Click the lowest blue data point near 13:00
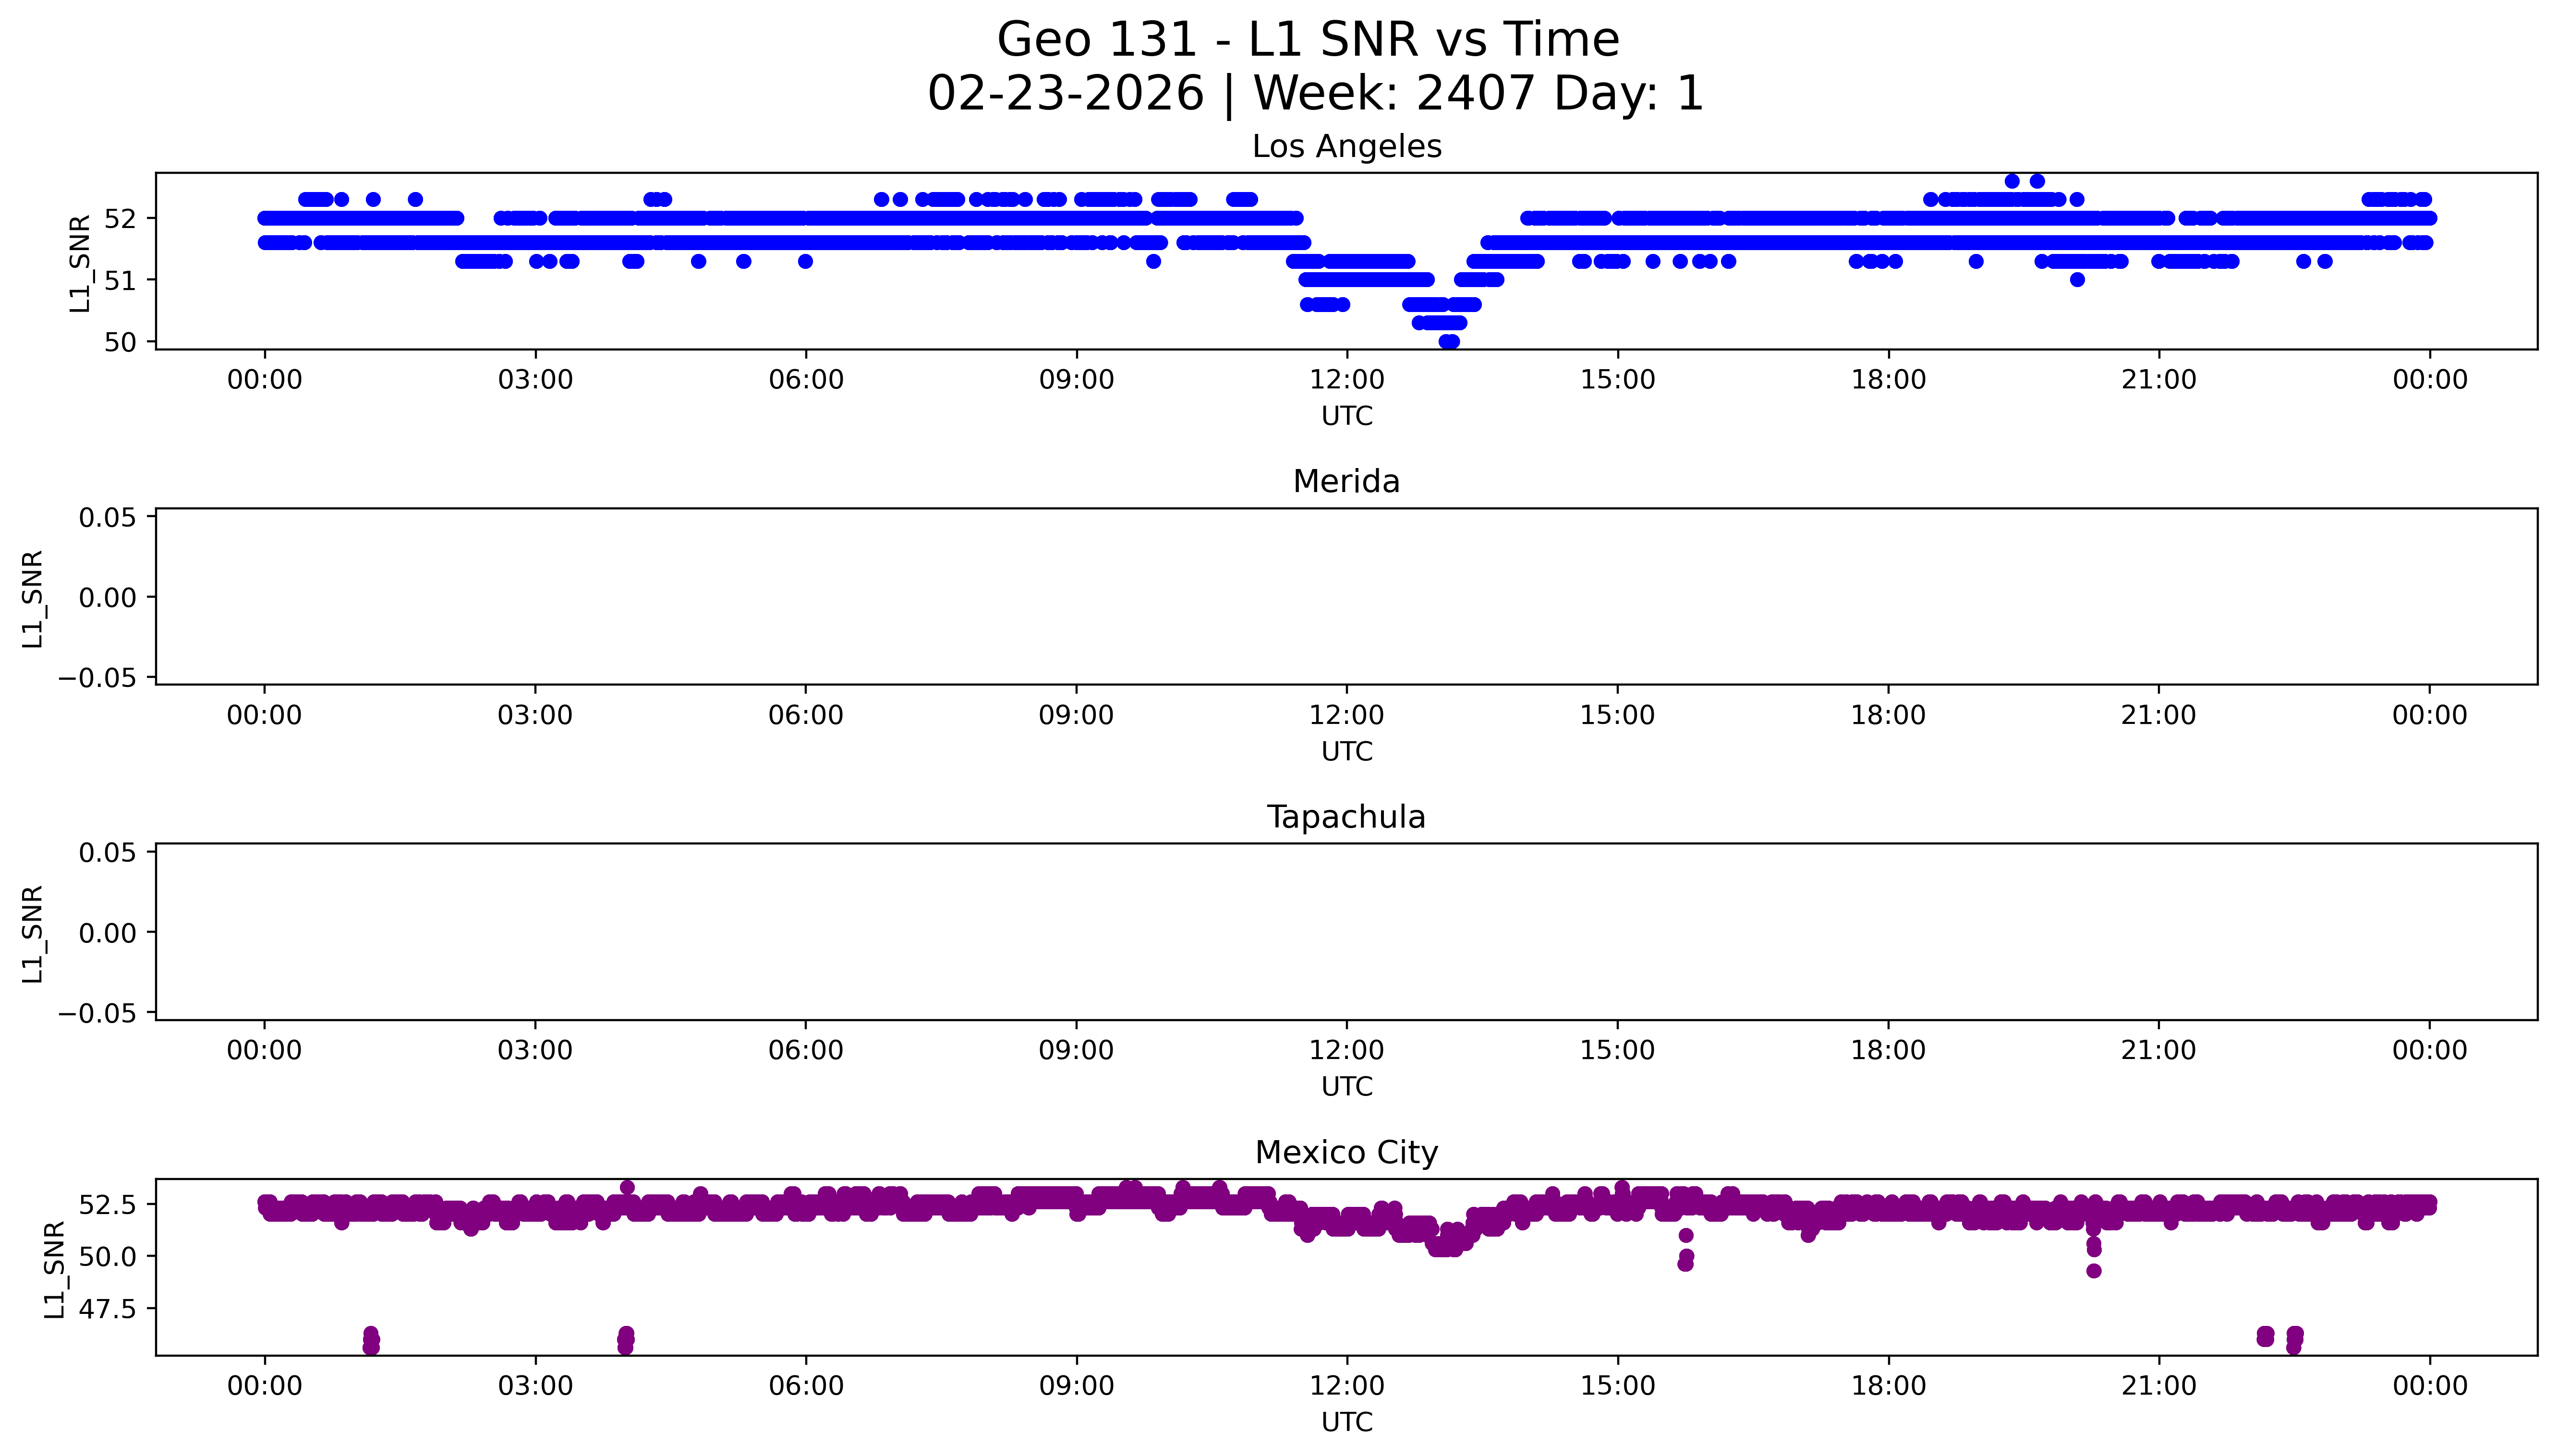 (1449, 341)
